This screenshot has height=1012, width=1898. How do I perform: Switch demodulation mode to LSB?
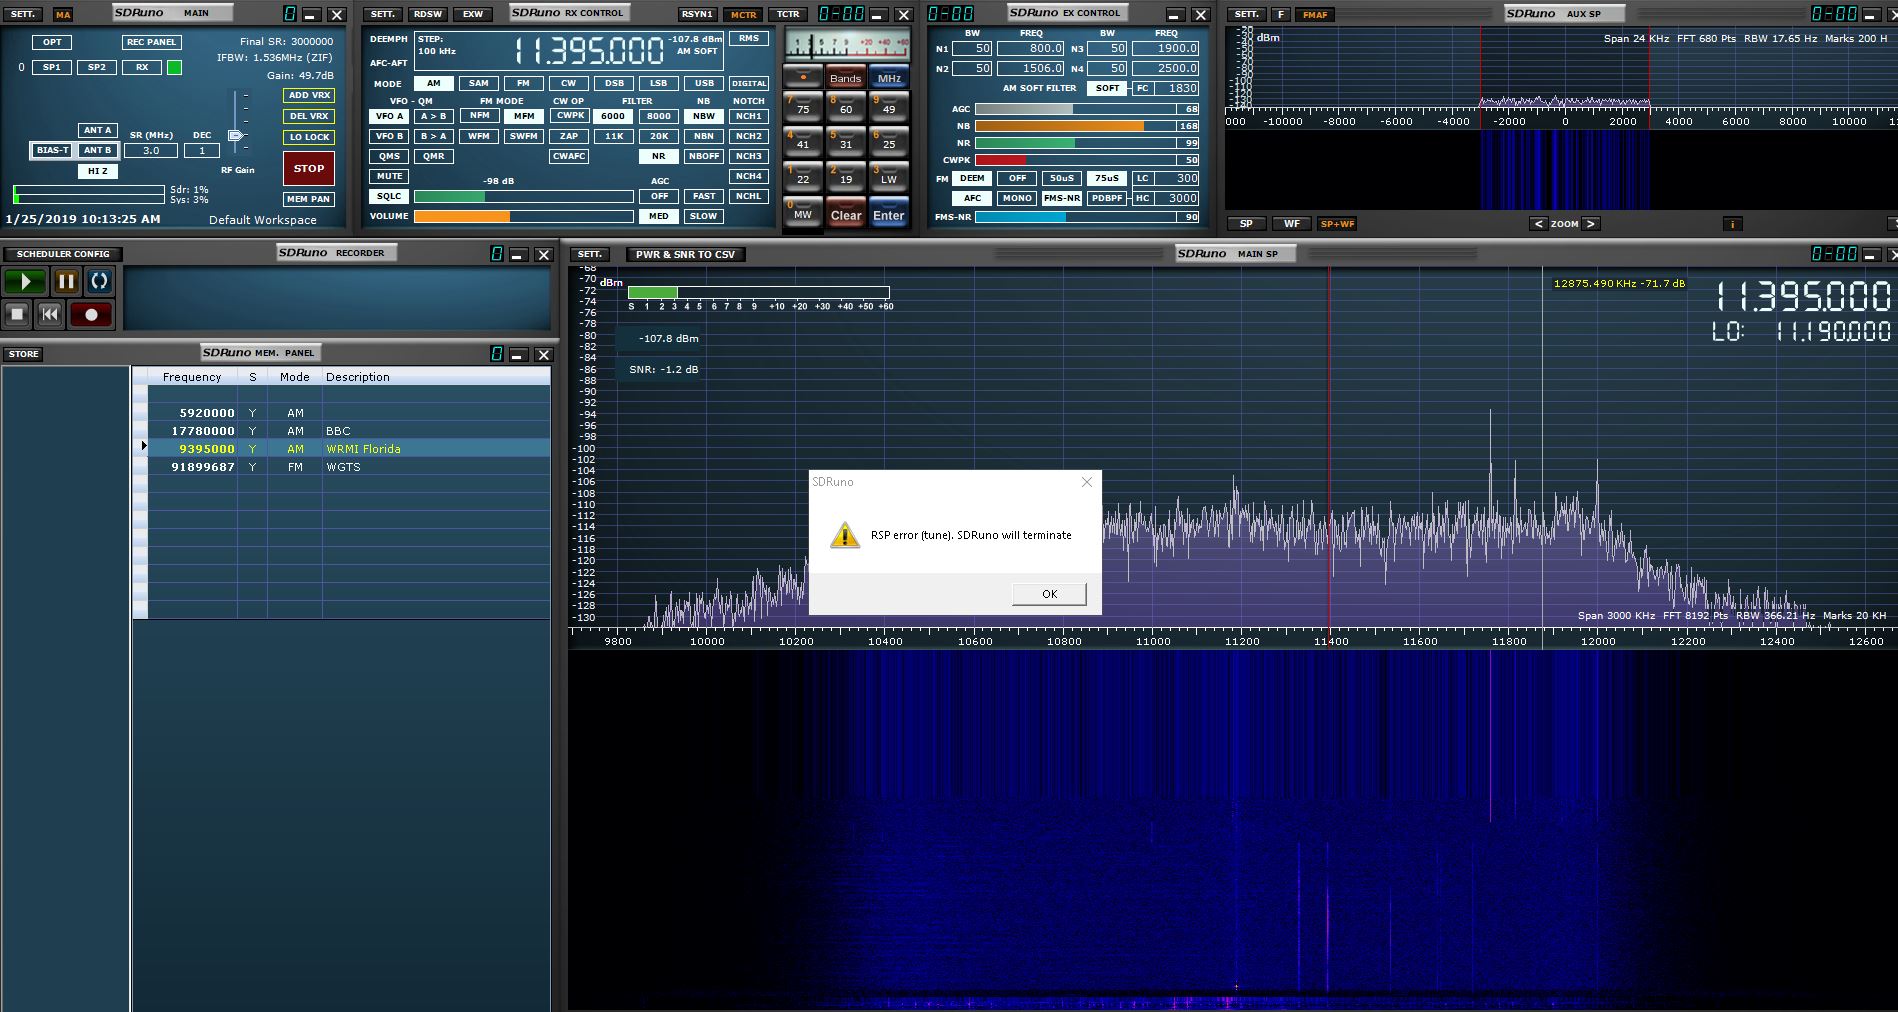(x=659, y=83)
